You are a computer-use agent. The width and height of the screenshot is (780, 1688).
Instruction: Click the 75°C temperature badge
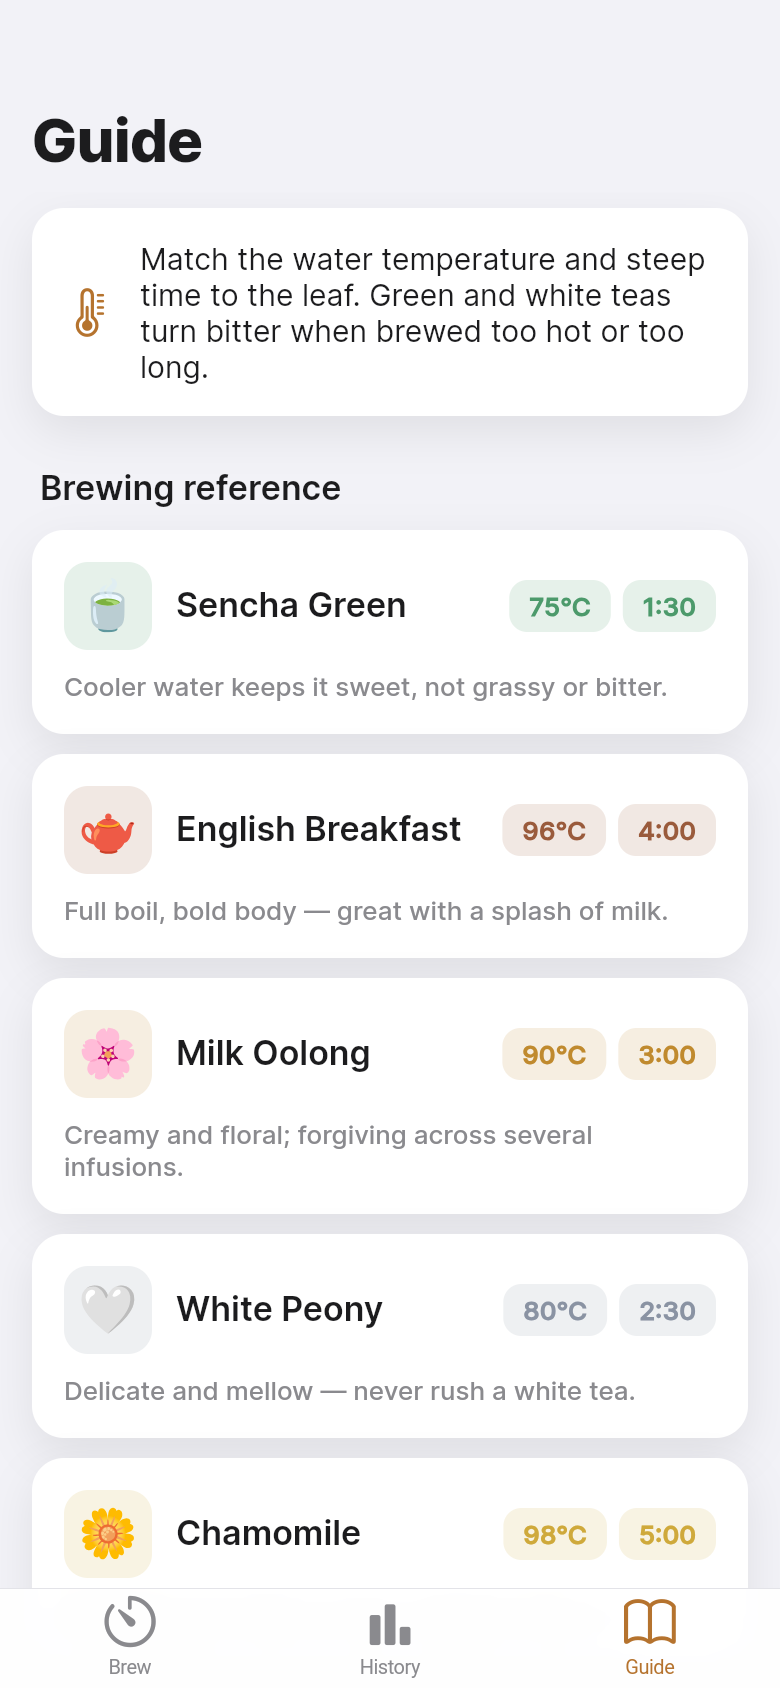(x=560, y=606)
